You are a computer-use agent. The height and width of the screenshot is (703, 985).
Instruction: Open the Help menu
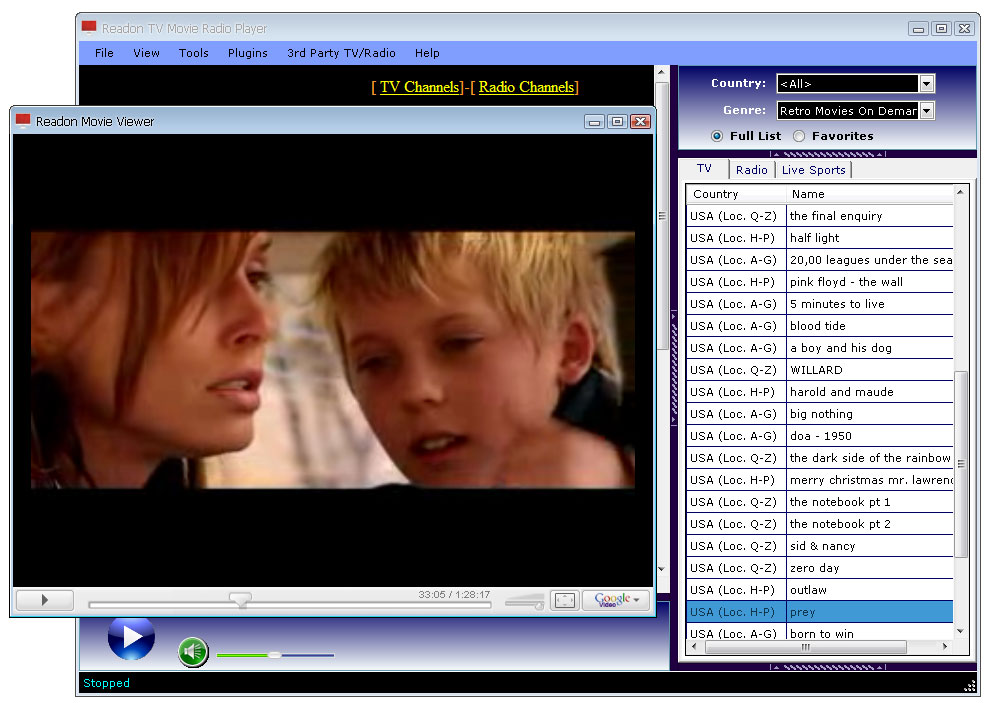pyautogui.click(x=427, y=53)
